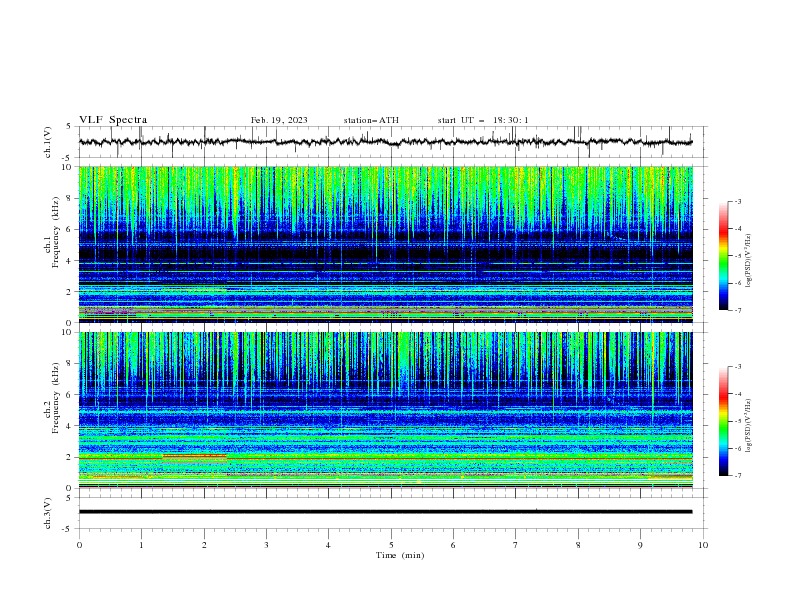
Task: Click the ch.1 colorbar "log(PSD)(V²/Hz)" label
Action: point(749,261)
